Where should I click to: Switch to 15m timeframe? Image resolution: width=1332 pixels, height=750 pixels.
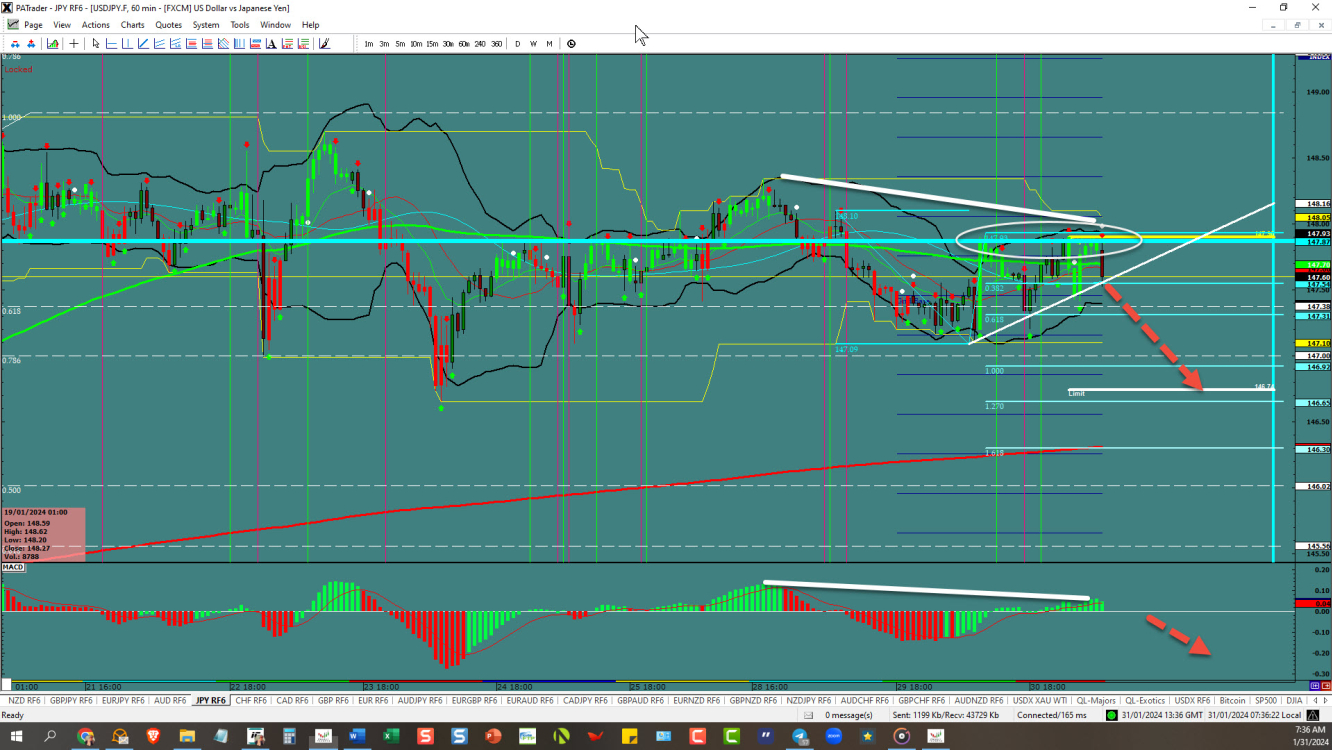coord(432,43)
